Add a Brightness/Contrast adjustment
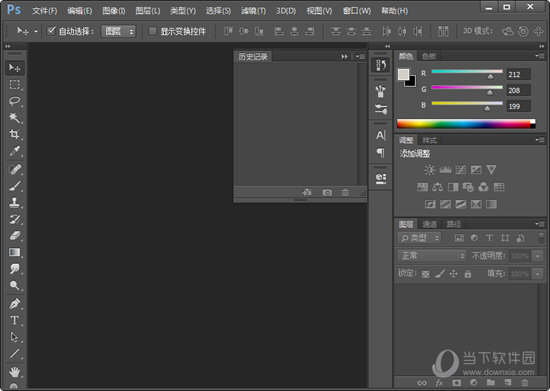The width and height of the screenshot is (550, 391). point(429,170)
